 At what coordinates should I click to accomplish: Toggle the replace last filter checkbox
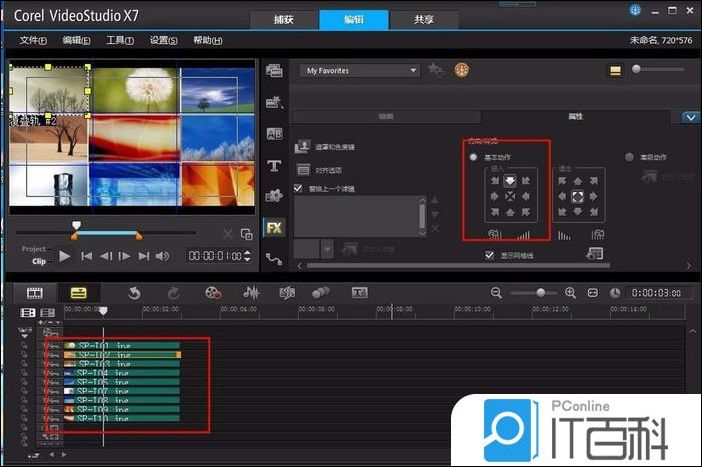tap(298, 188)
